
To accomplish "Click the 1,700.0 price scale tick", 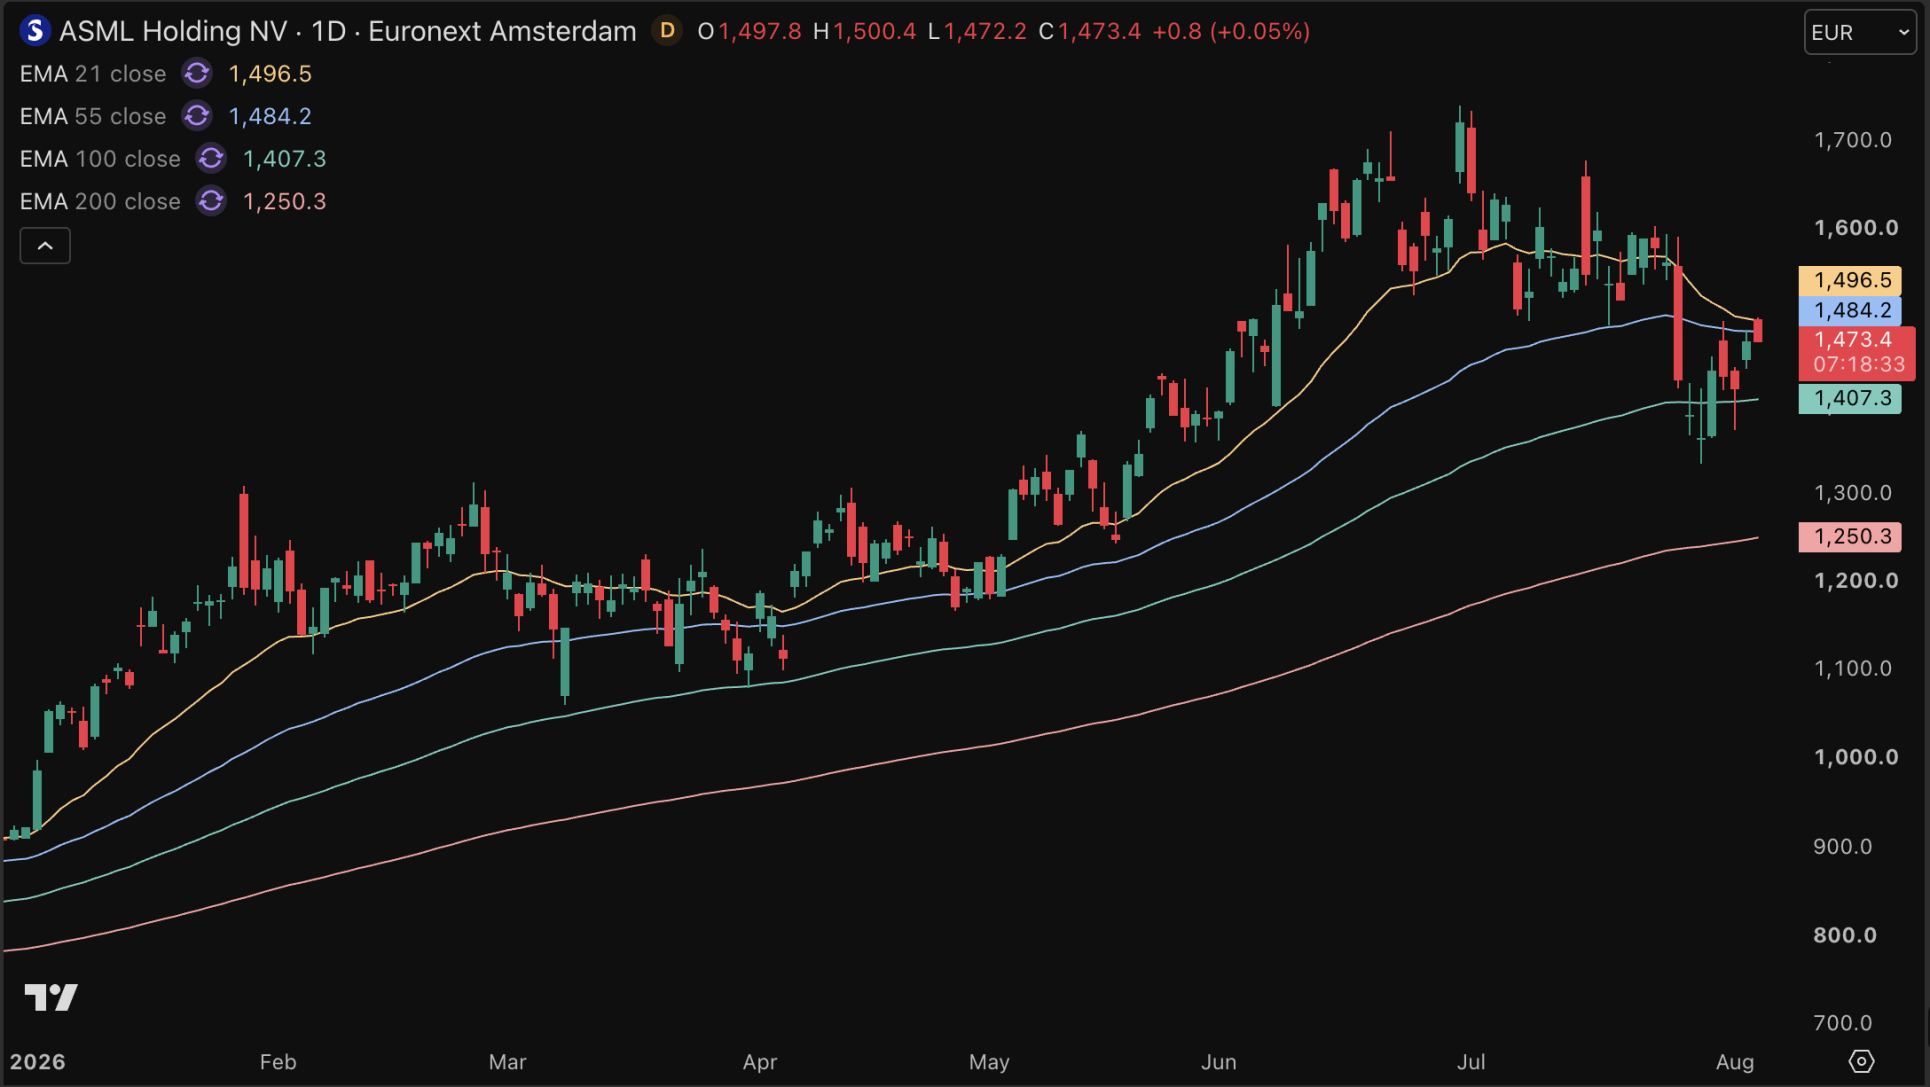I will click(x=1853, y=140).
